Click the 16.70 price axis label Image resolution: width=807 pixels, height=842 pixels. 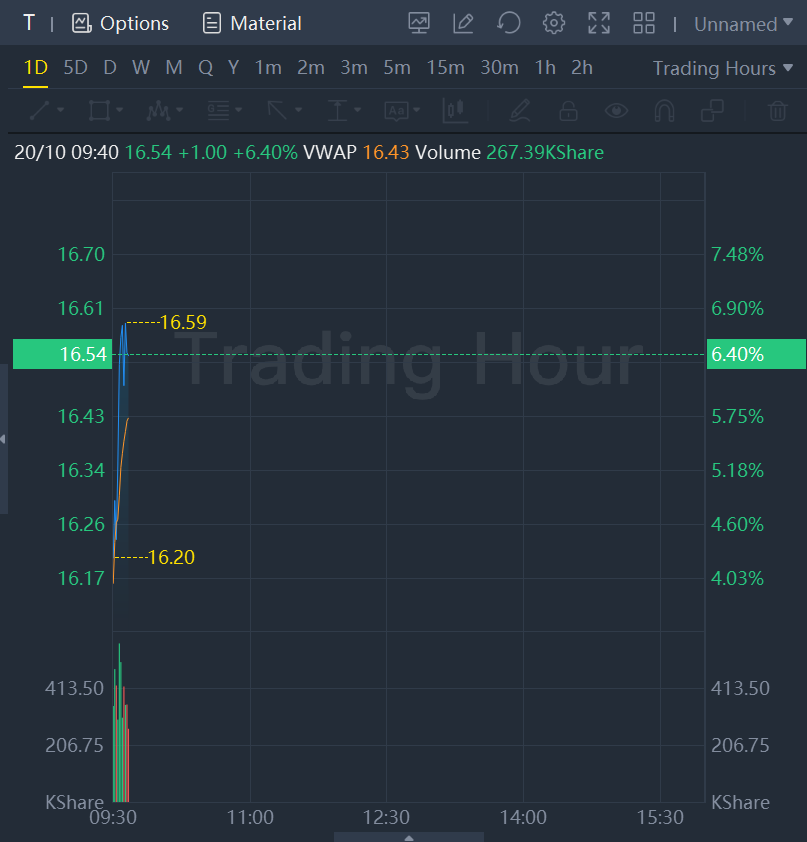[81, 255]
